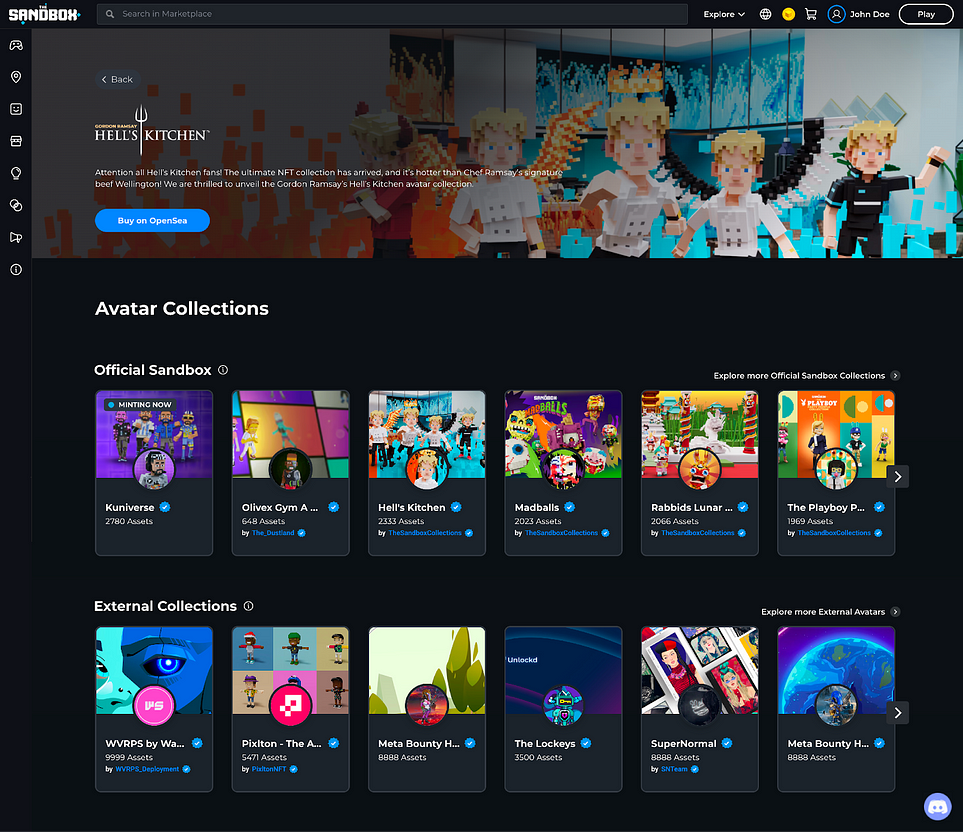Open Hell's Kitchen collection thumbnail

coord(427,434)
